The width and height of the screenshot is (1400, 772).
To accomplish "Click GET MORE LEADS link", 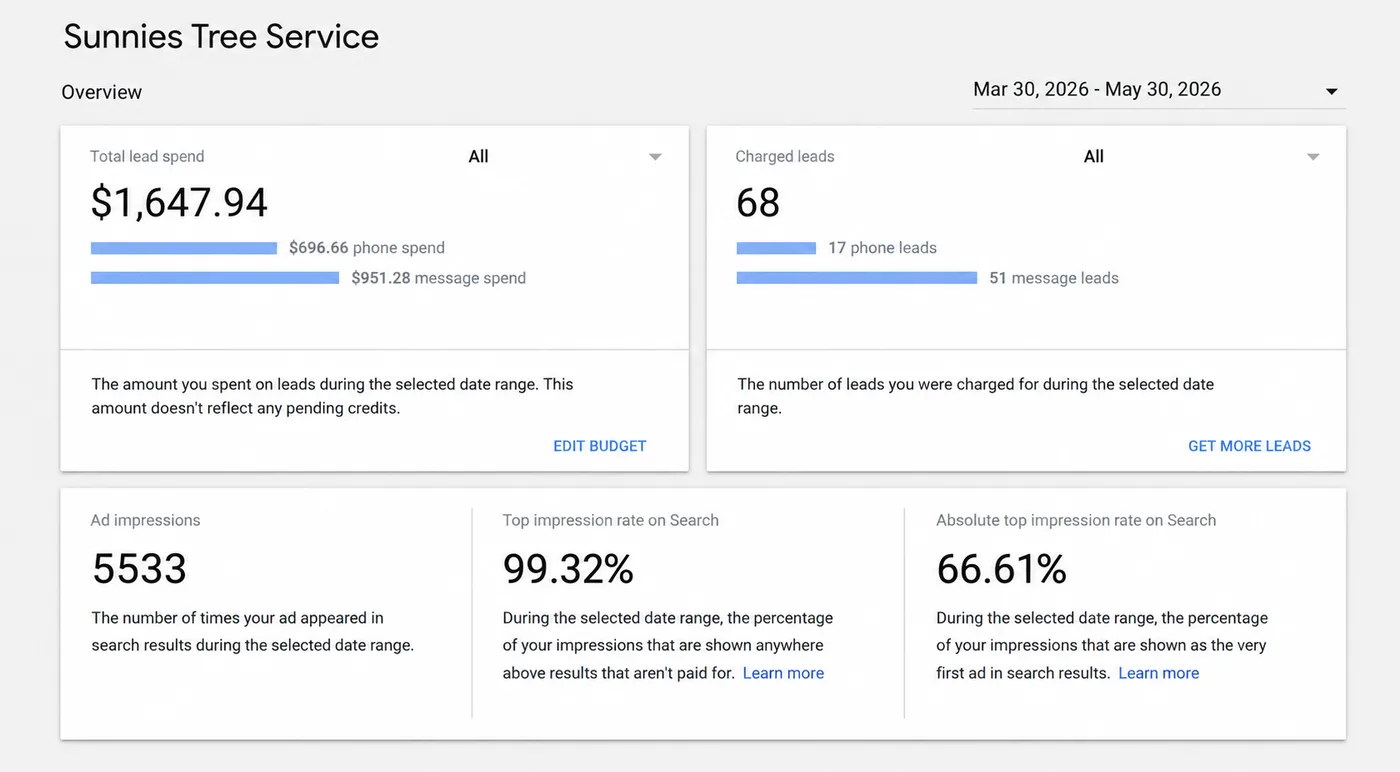I will click(x=1249, y=446).
